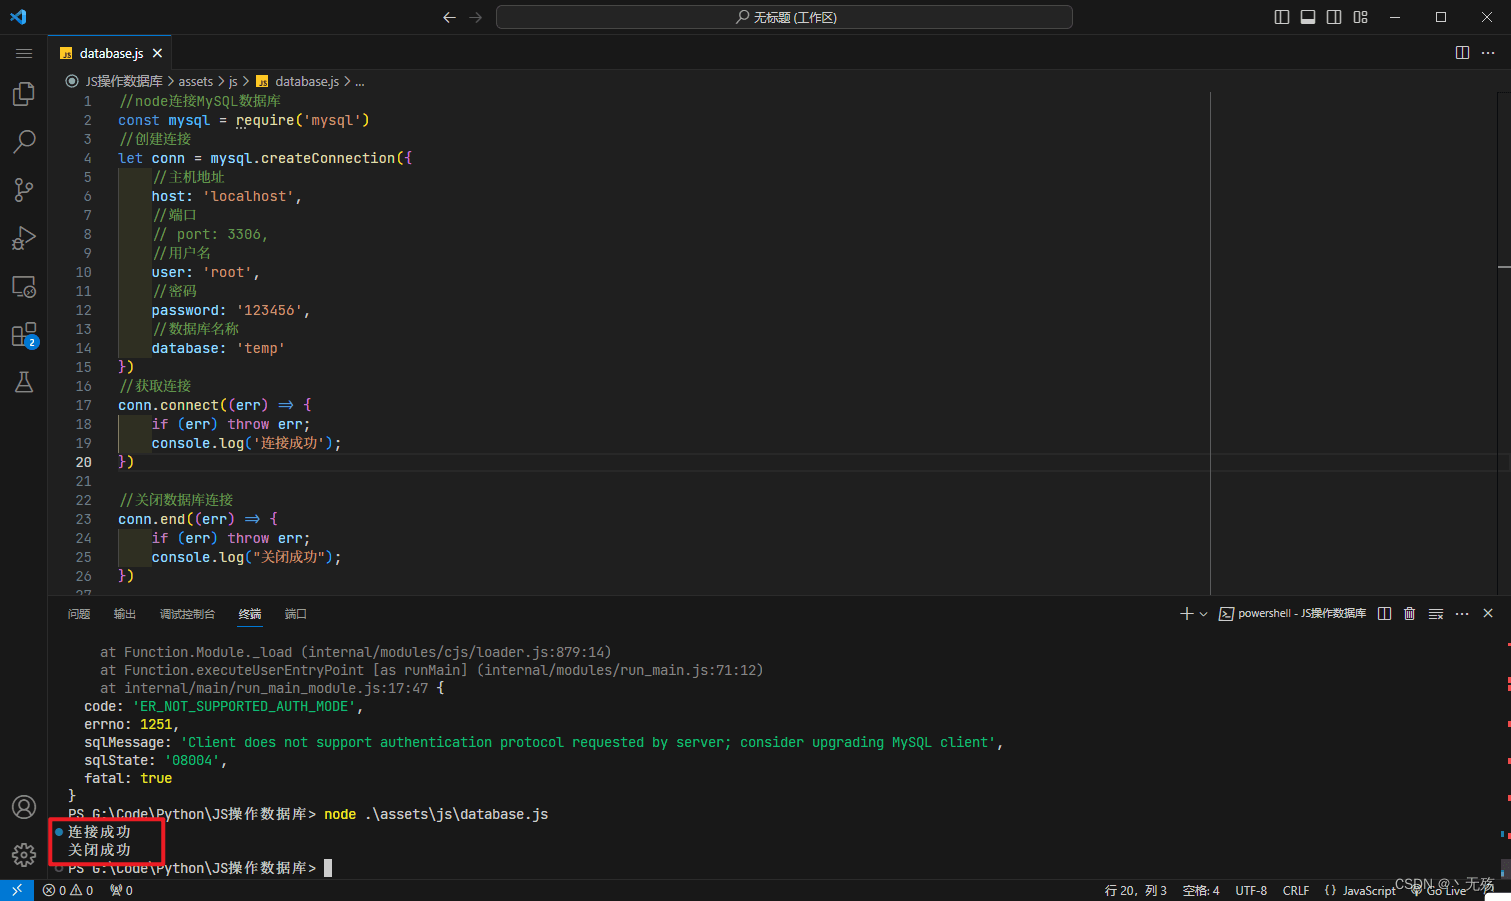The width and height of the screenshot is (1511, 901).
Task: Toggle secondary side bar layout button
Action: tap(1334, 17)
